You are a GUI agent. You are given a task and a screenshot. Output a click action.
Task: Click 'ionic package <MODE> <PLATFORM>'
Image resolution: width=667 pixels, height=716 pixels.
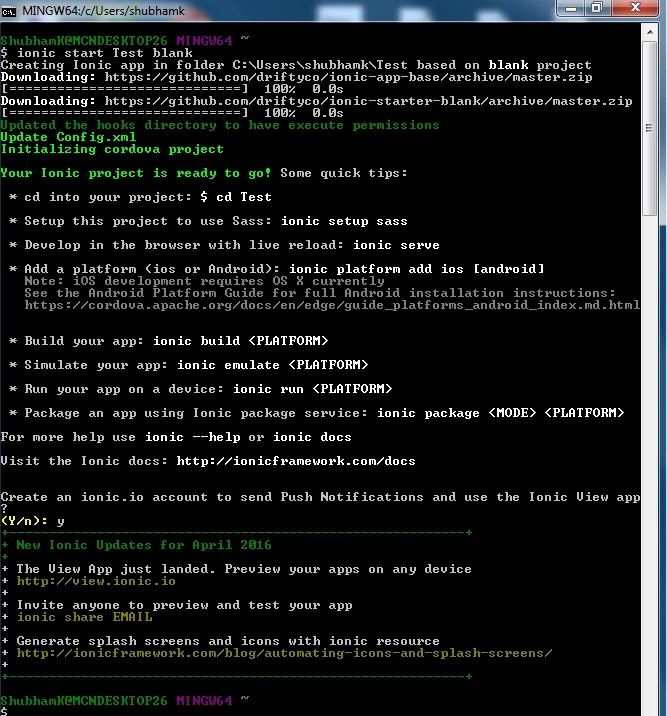tap(500, 413)
